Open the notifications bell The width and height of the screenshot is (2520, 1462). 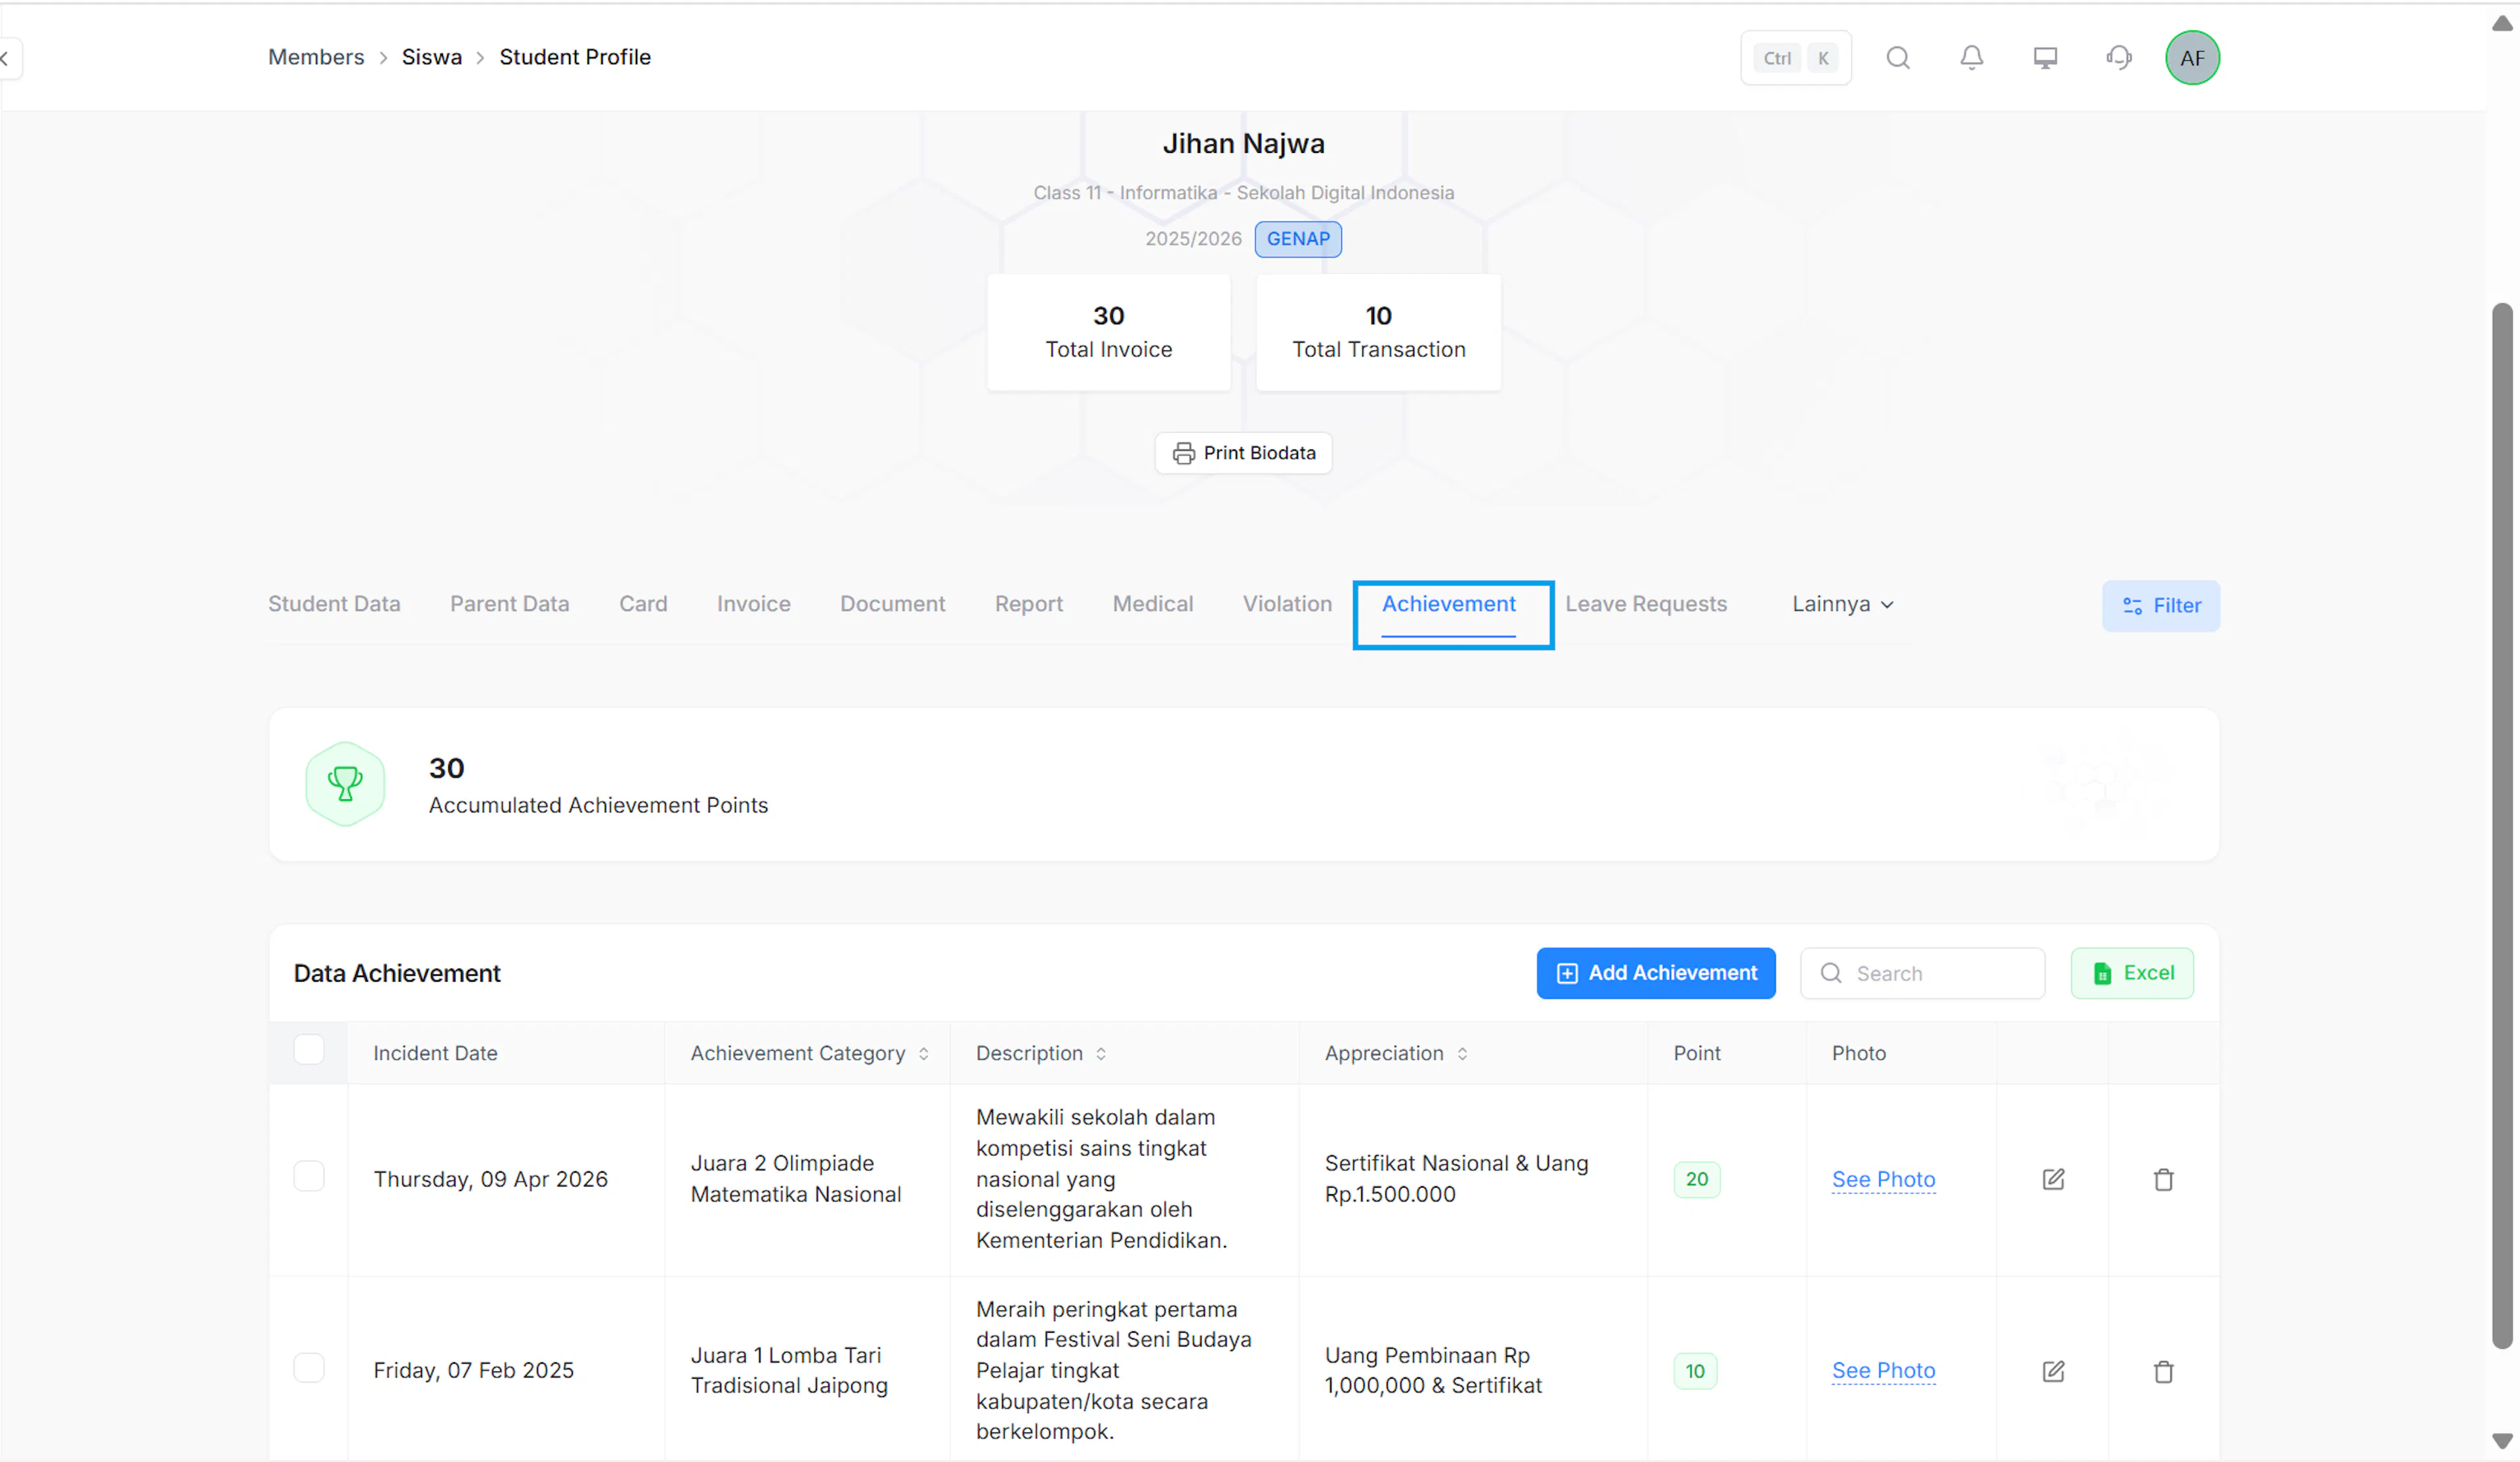1971,58
